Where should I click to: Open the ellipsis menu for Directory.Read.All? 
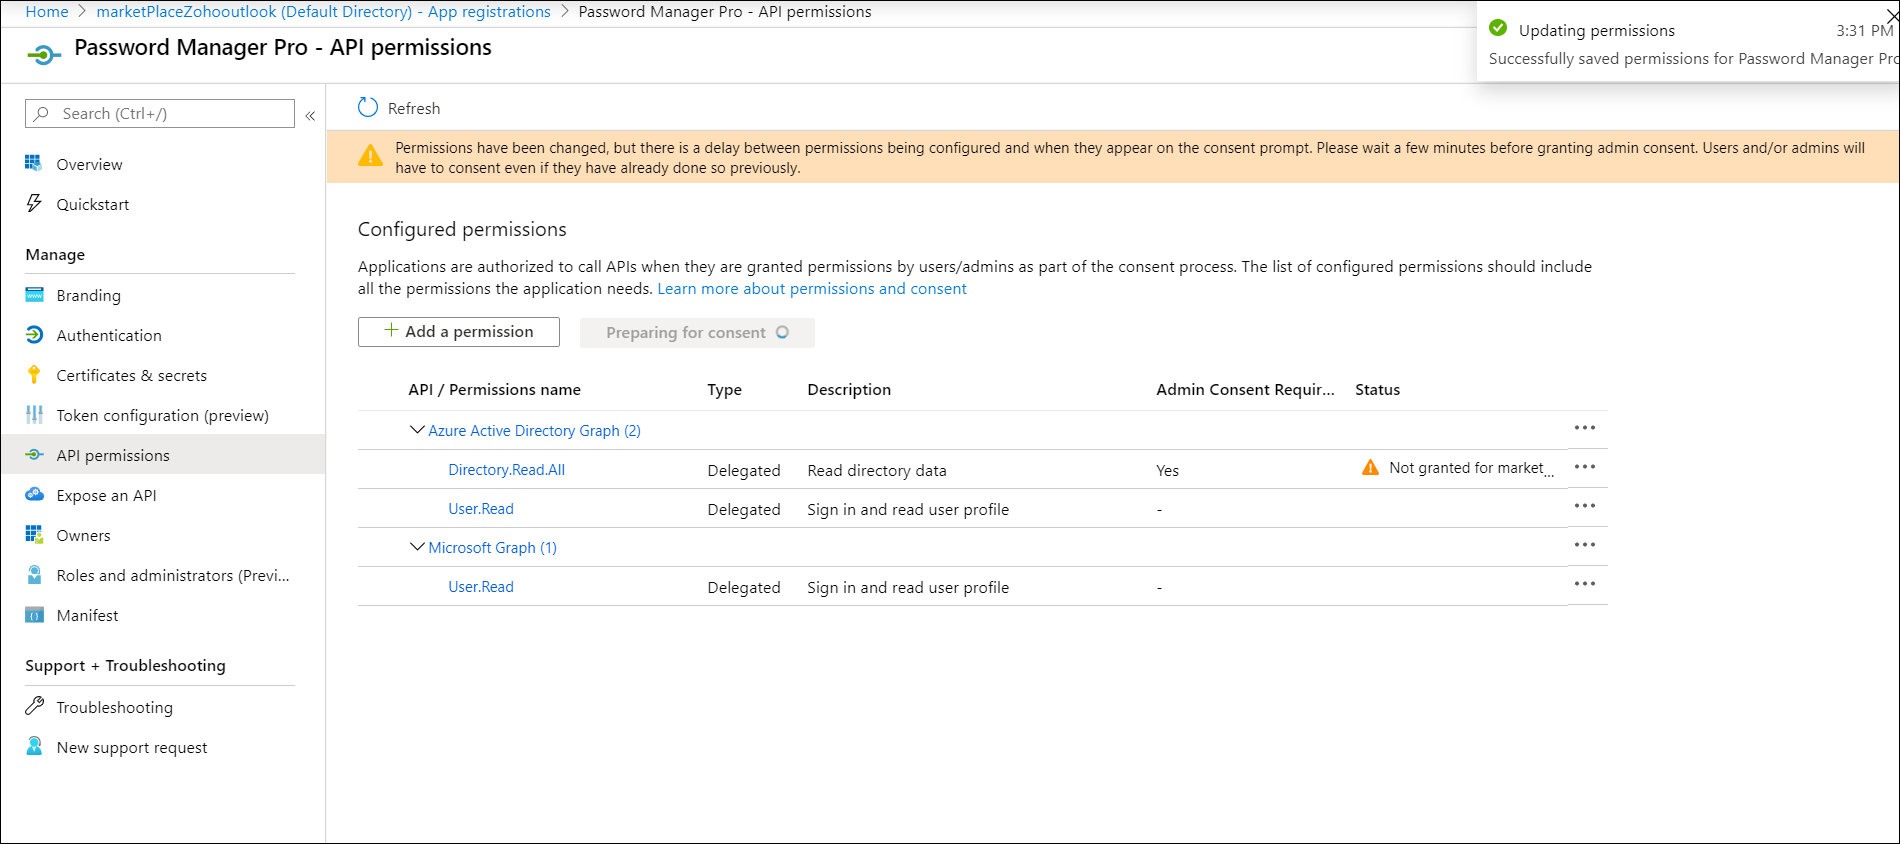tap(1584, 467)
